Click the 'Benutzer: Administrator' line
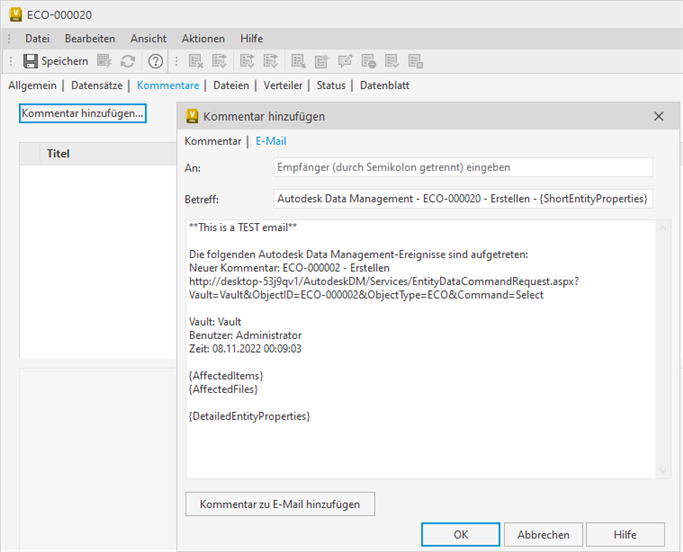683x552 pixels. pos(245,335)
